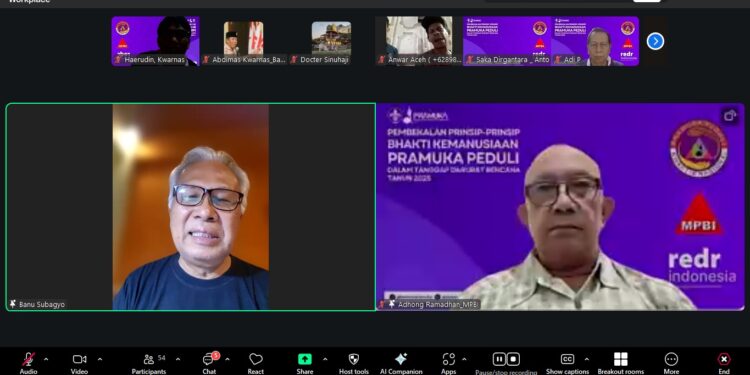
Task: Click the Banu Subagyo name label
Action: (42, 304)
